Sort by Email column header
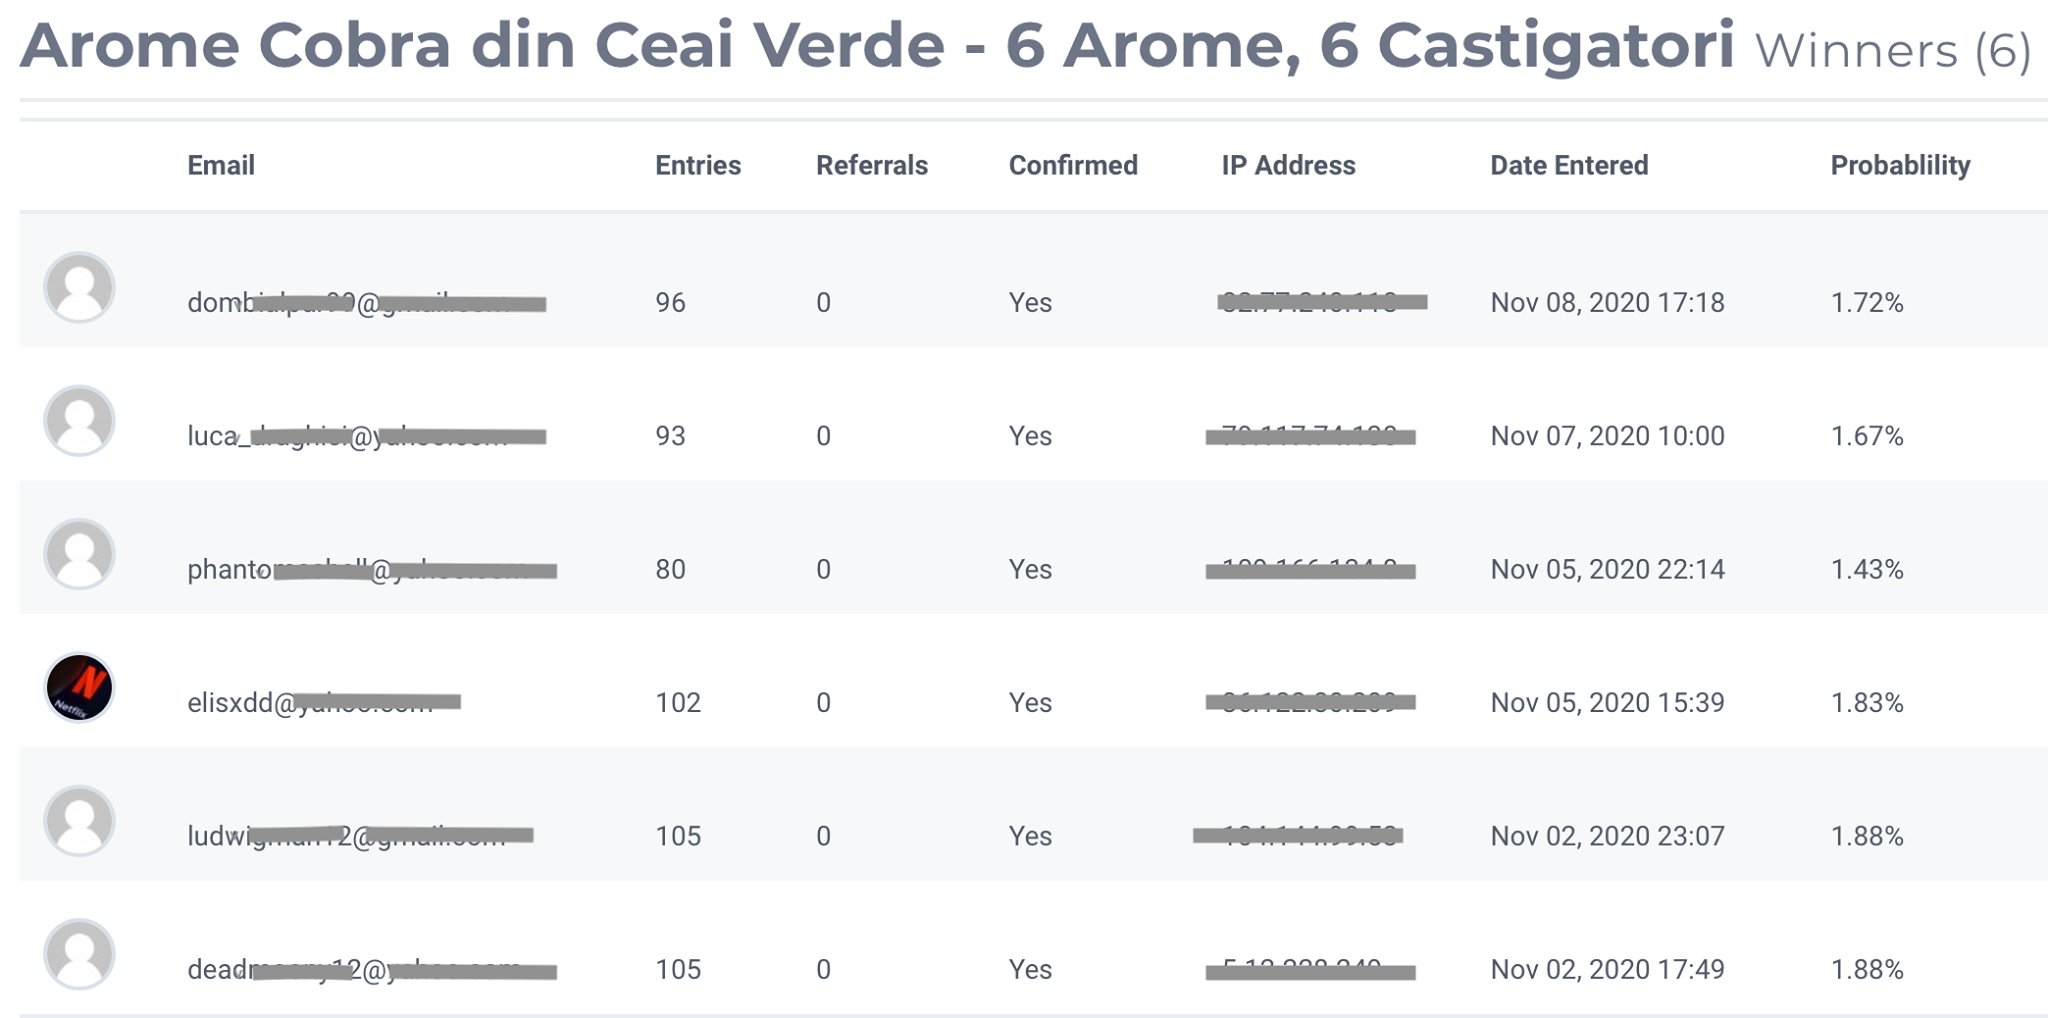2048x1018 pixels. click(221, 165)
